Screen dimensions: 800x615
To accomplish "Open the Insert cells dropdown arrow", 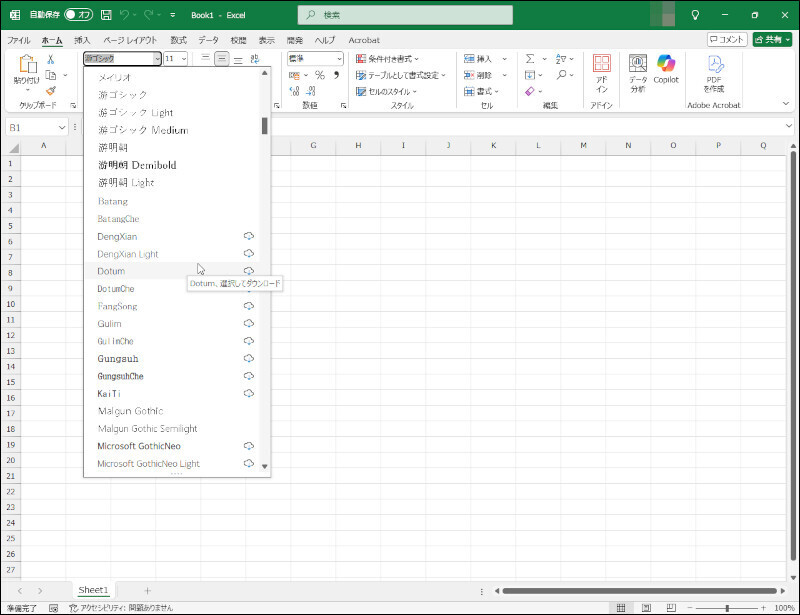I will 505,59.
